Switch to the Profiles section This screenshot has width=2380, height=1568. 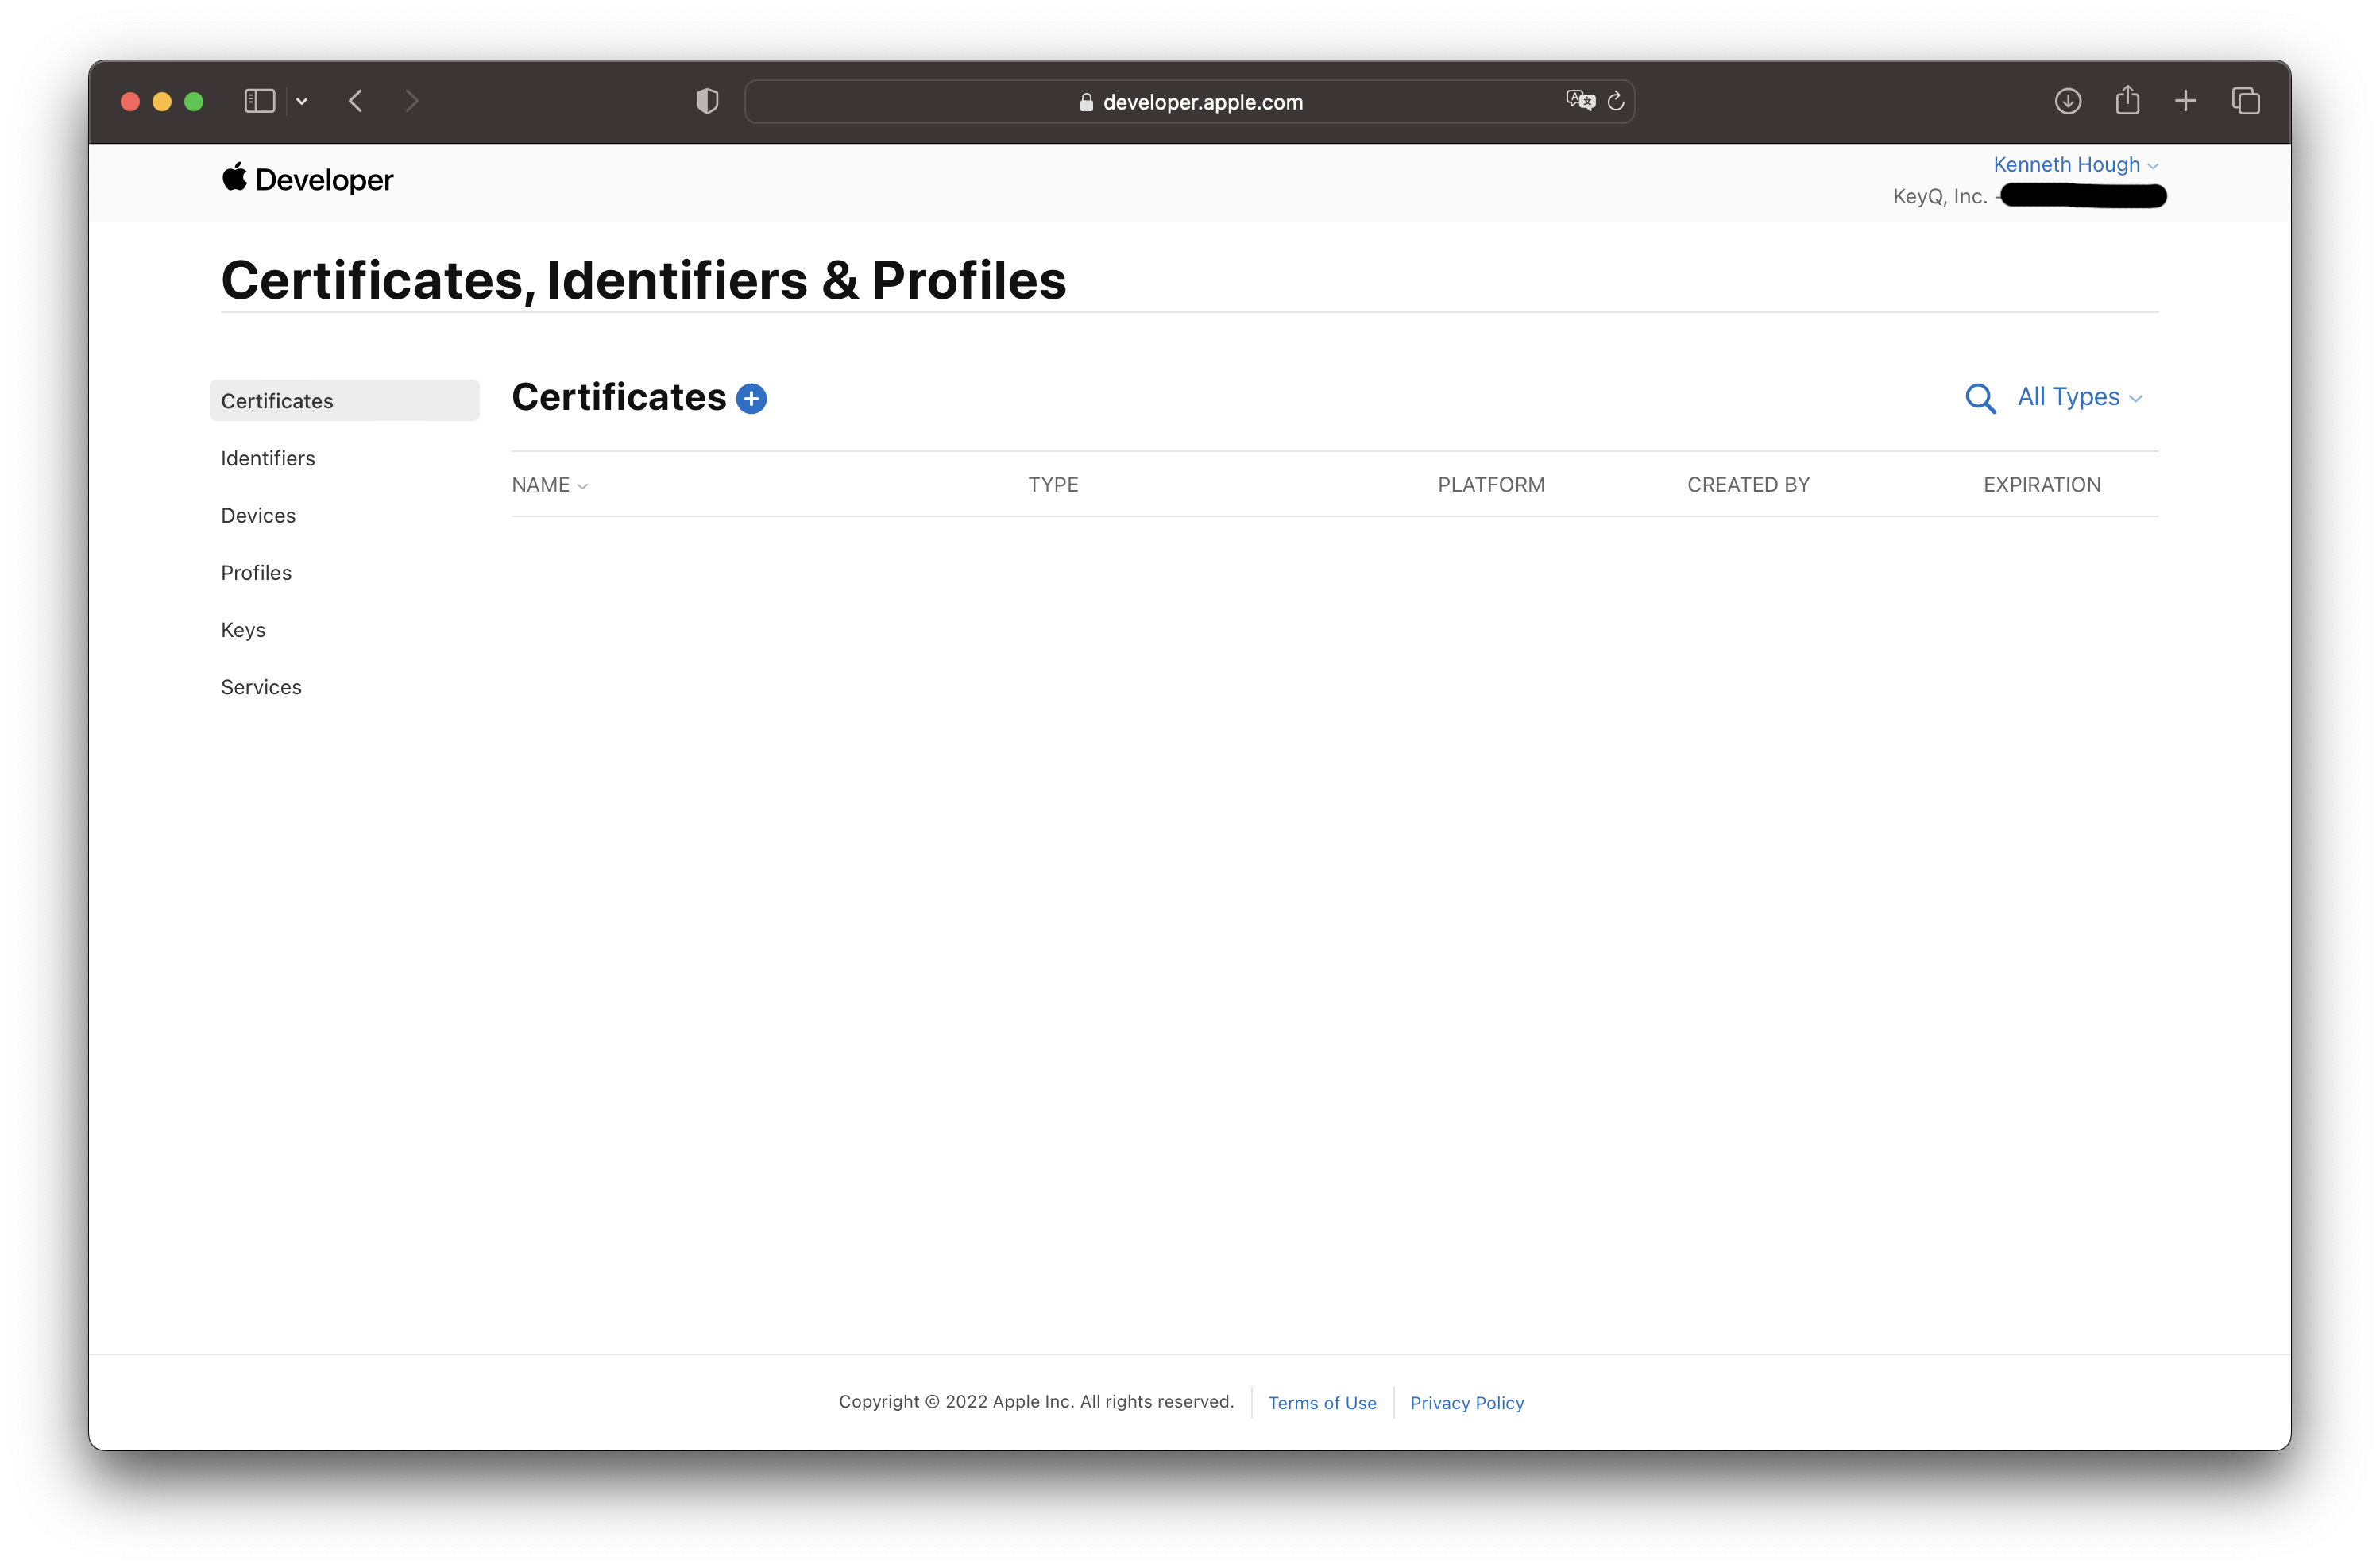(x=256, y=572)
